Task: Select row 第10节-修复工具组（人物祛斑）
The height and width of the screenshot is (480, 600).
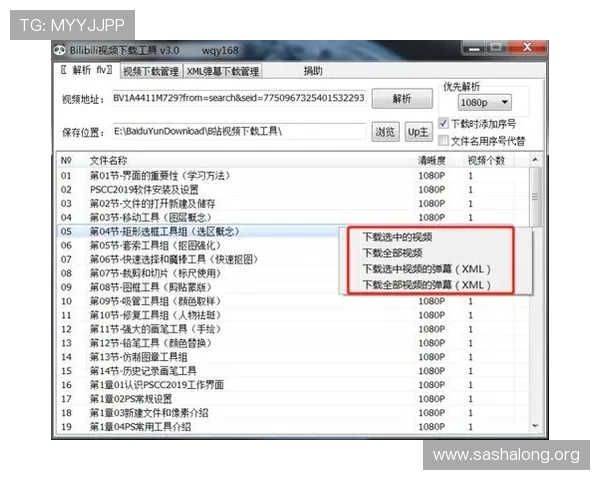Action: pos(293,315)
